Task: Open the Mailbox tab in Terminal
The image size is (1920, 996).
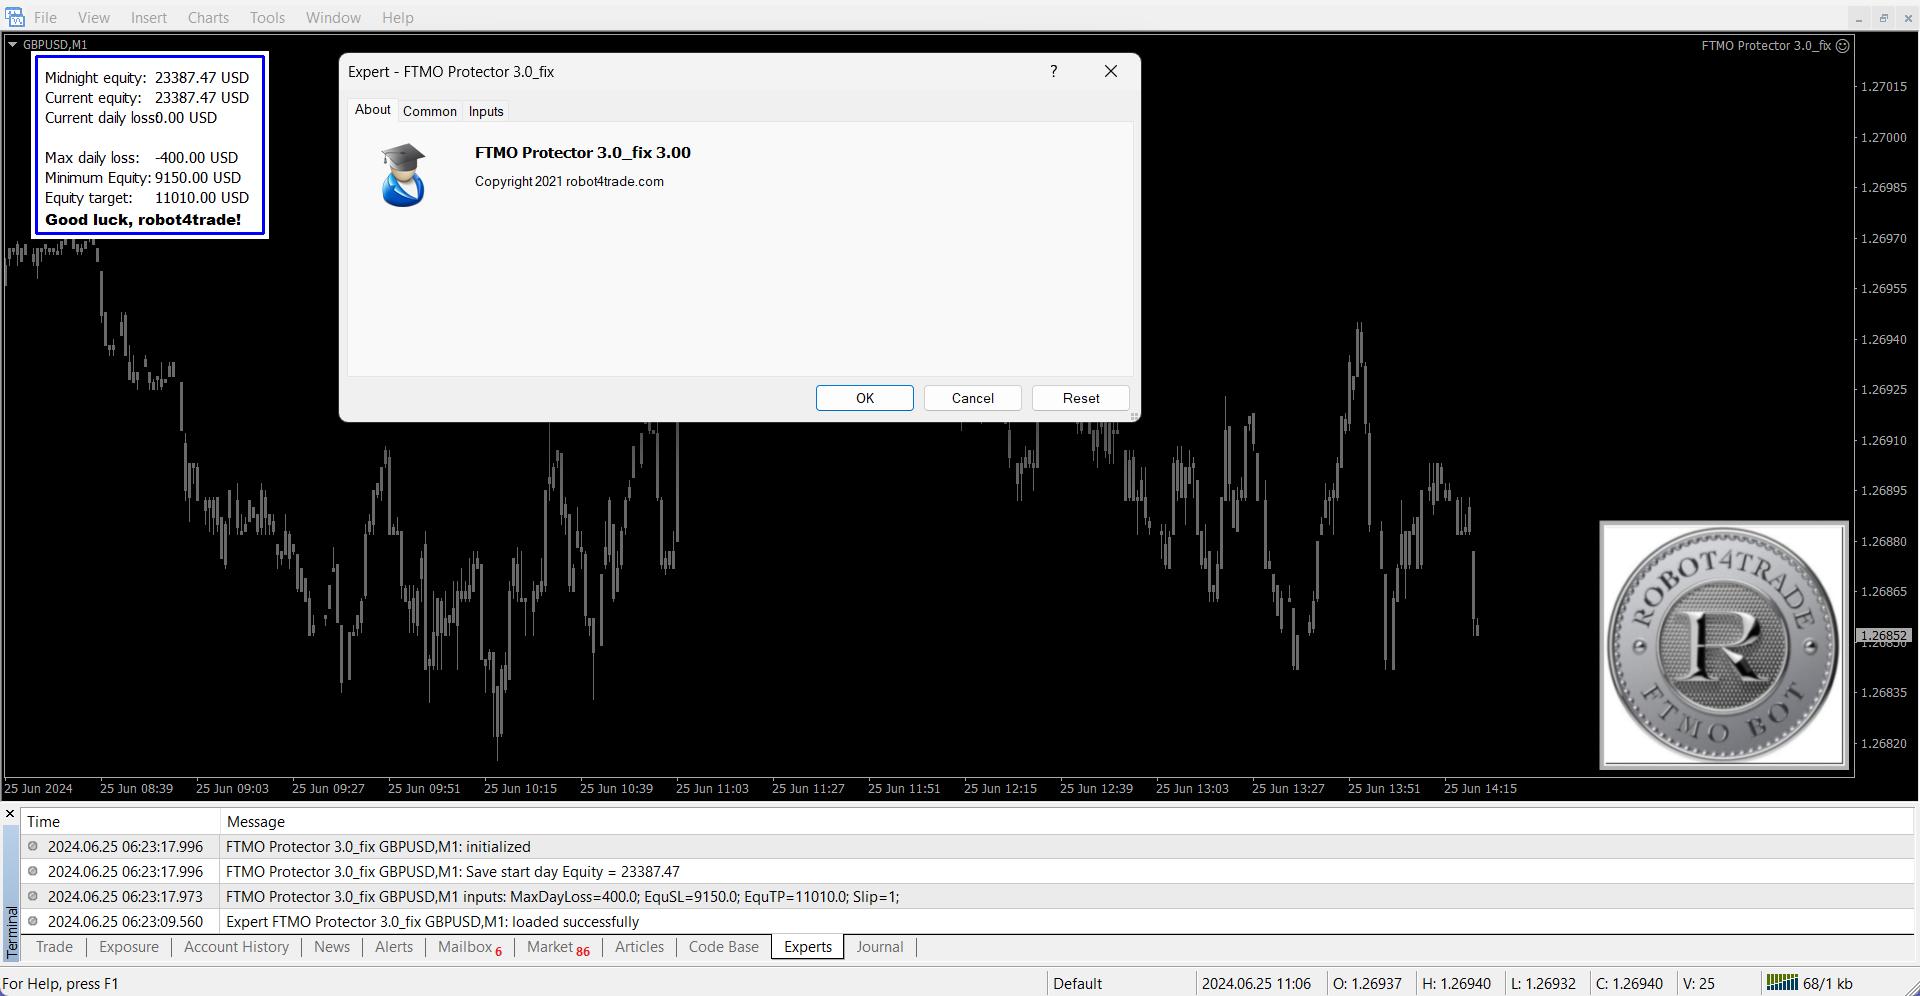Action: tap(465, 947)
